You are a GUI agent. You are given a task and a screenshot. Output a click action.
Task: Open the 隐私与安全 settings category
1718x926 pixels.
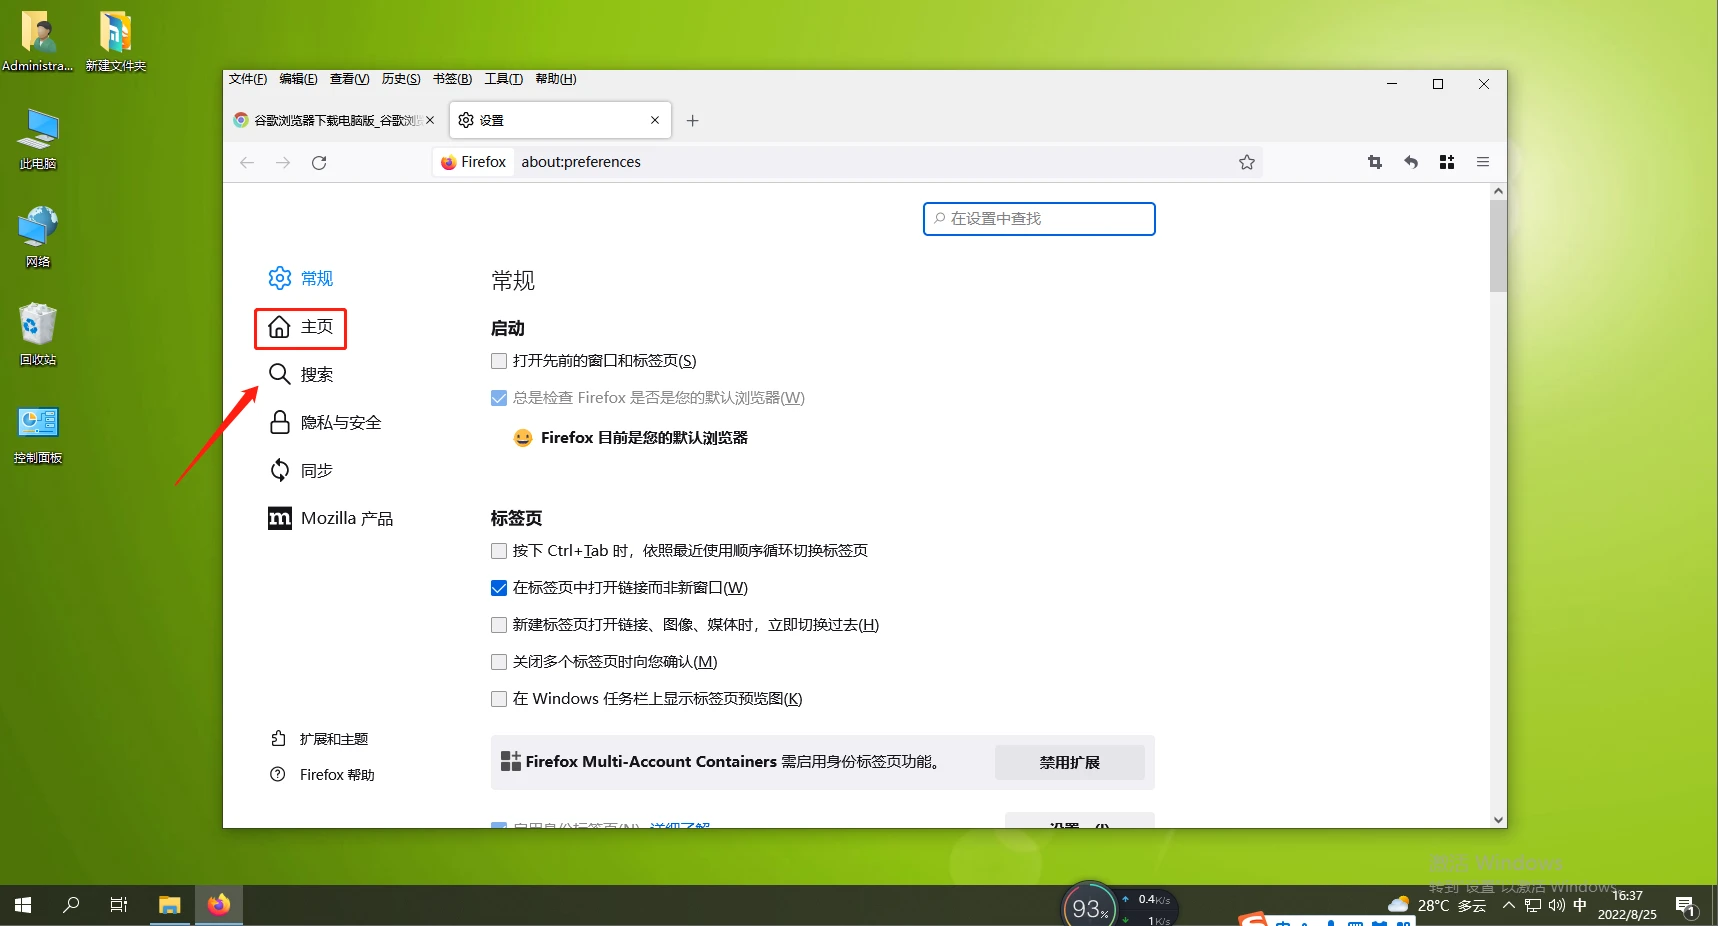tap(325, 422)
